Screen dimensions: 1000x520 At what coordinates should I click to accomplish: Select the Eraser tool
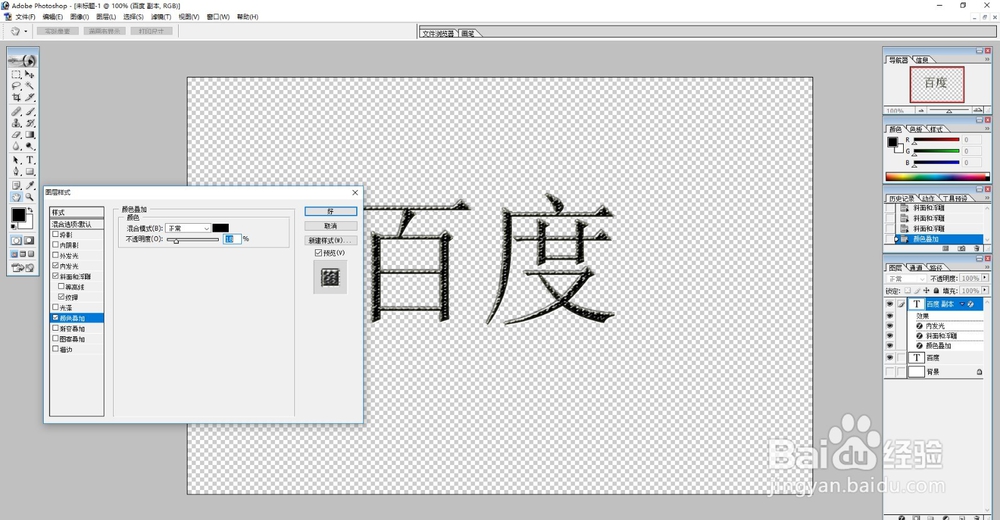[x=17, y=135]
